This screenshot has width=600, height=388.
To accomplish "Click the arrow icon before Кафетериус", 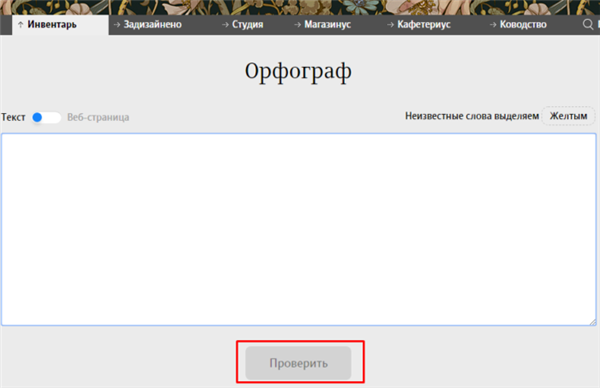I will (x=390, y=24).
